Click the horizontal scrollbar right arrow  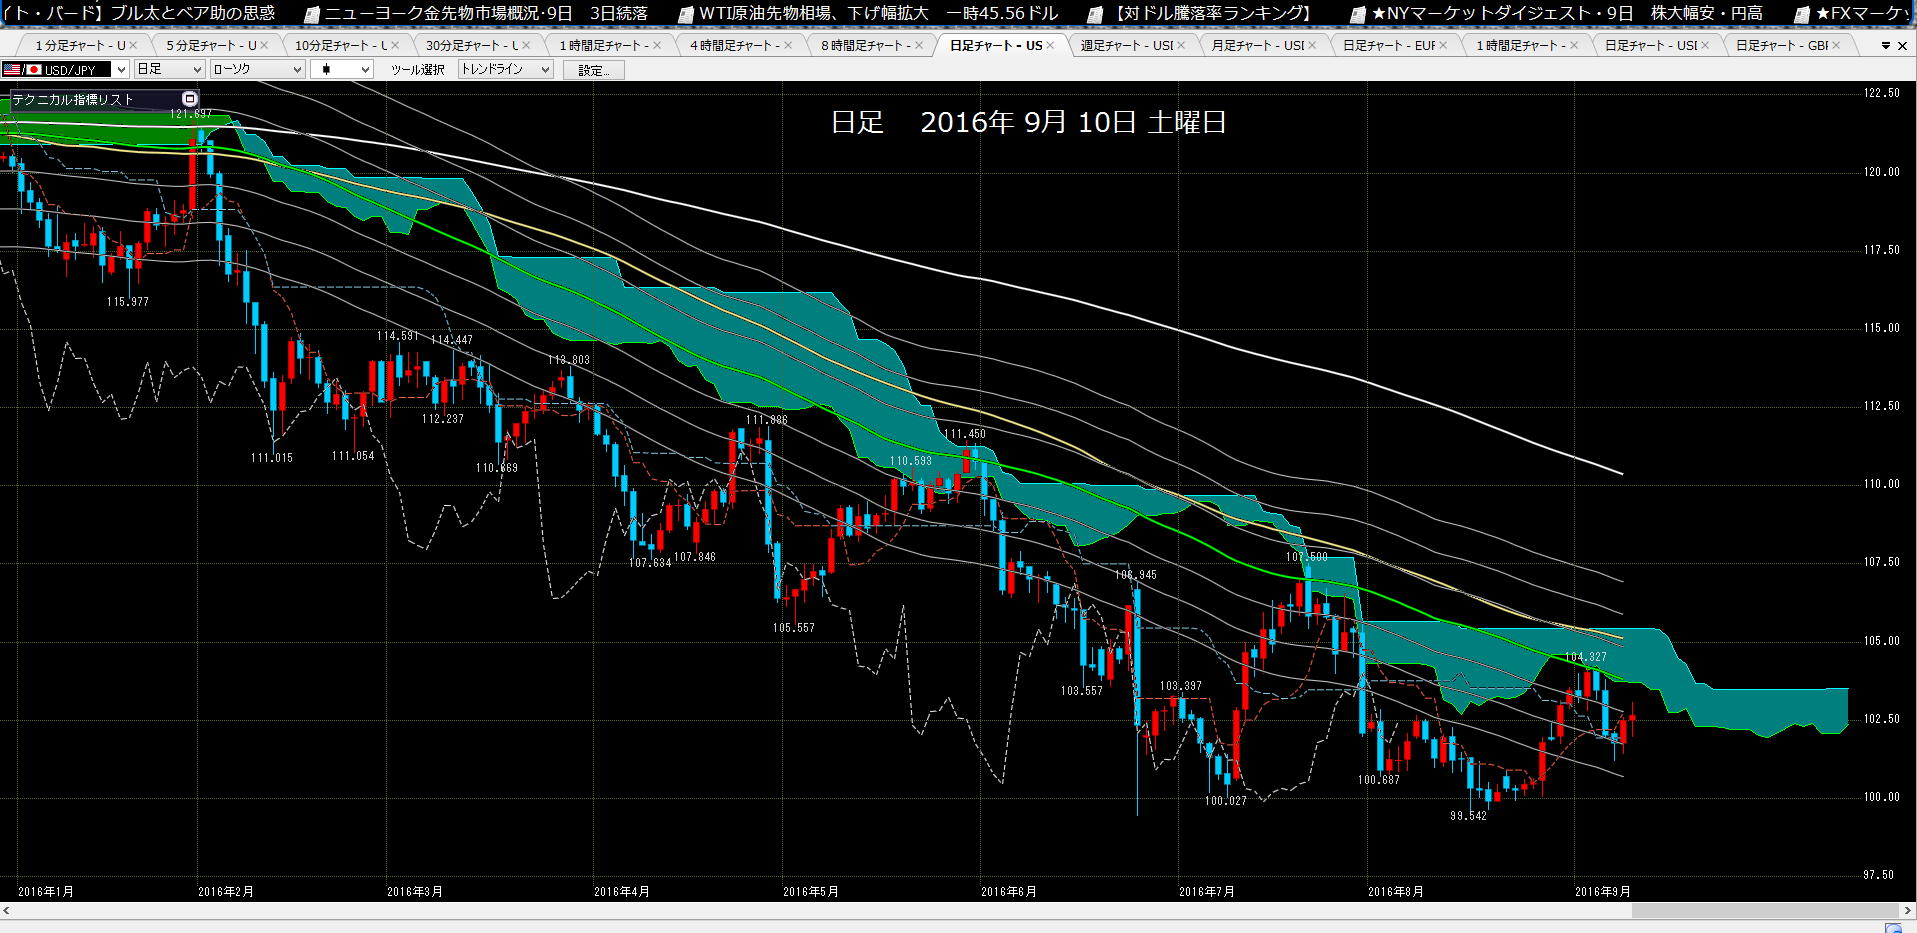click(x=1908, y=911)
